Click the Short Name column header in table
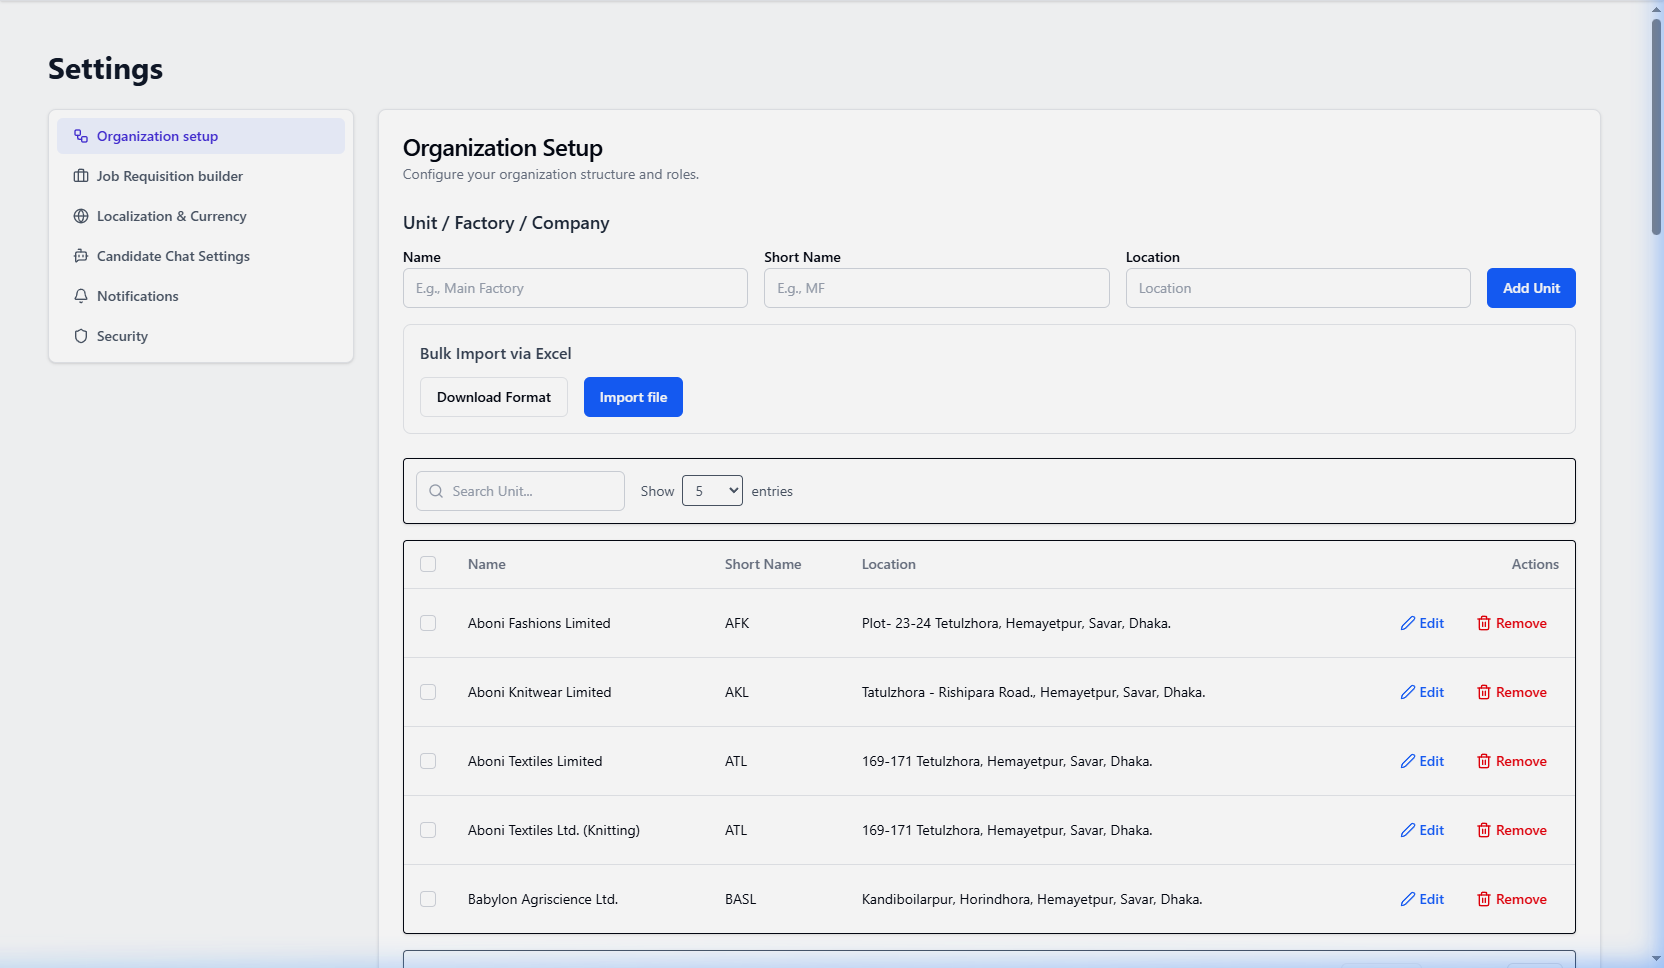Viewport: 1664px width, 968px height. point(763,564)
